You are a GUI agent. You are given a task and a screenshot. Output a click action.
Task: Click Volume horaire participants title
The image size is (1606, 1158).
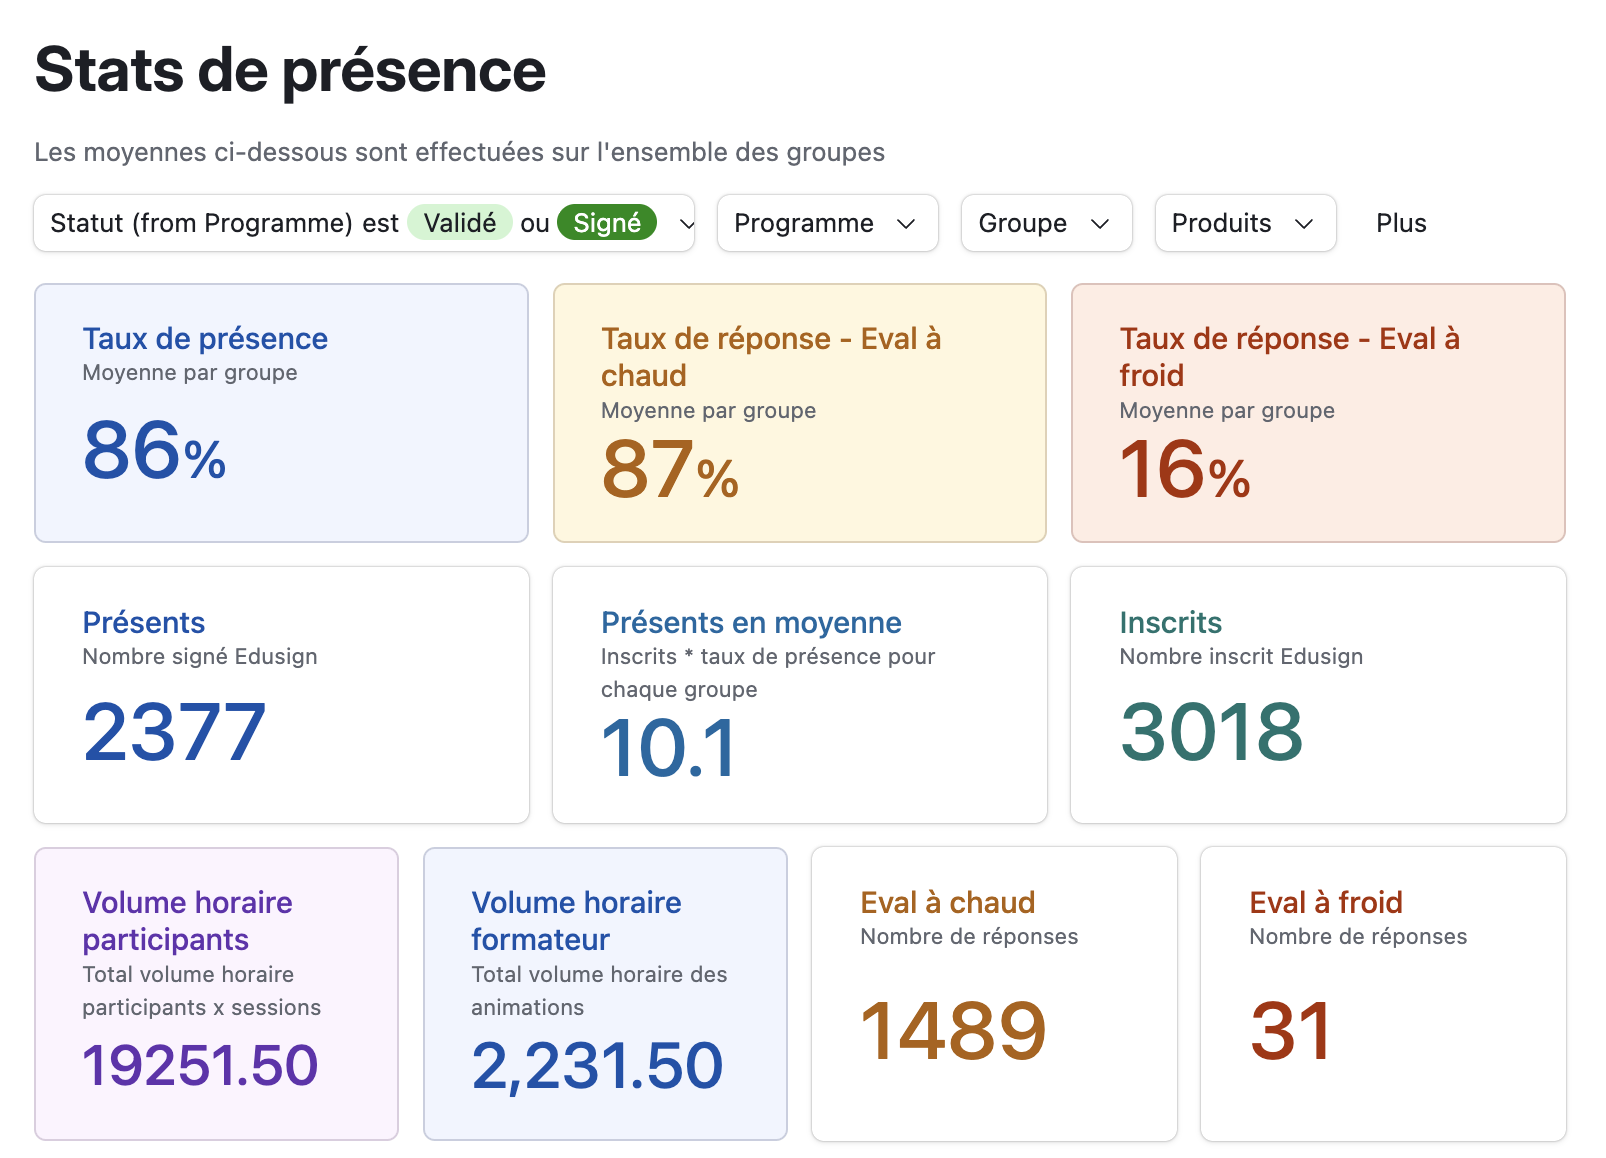(187, 920)
